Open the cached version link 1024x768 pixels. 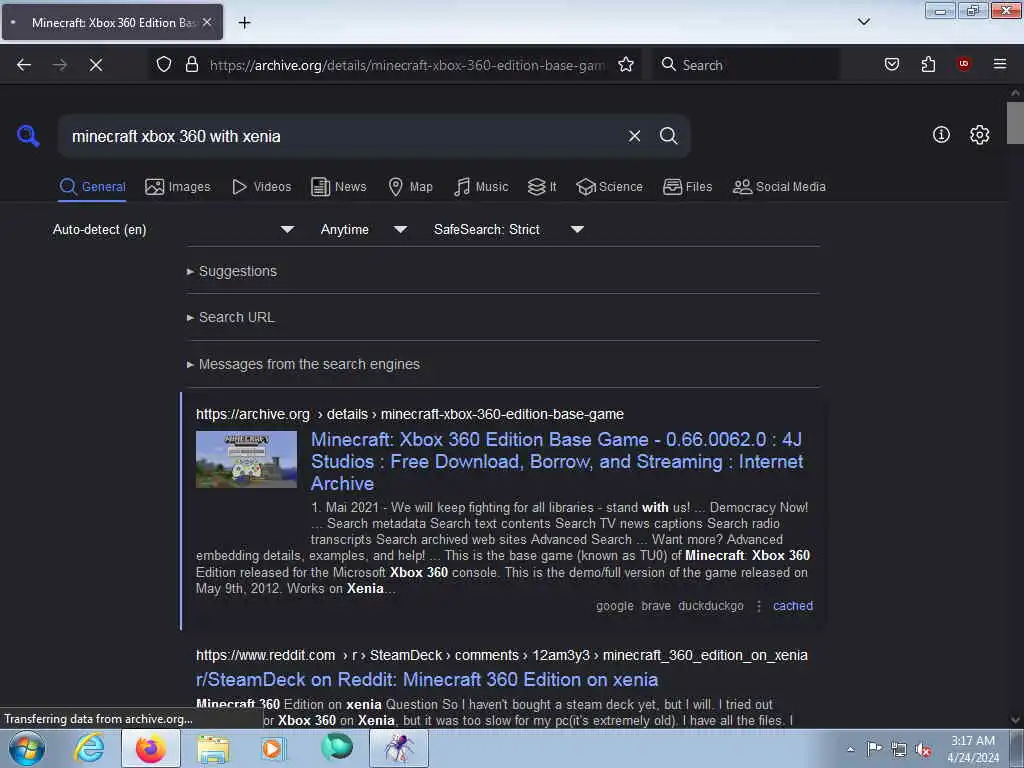point(793,605)
